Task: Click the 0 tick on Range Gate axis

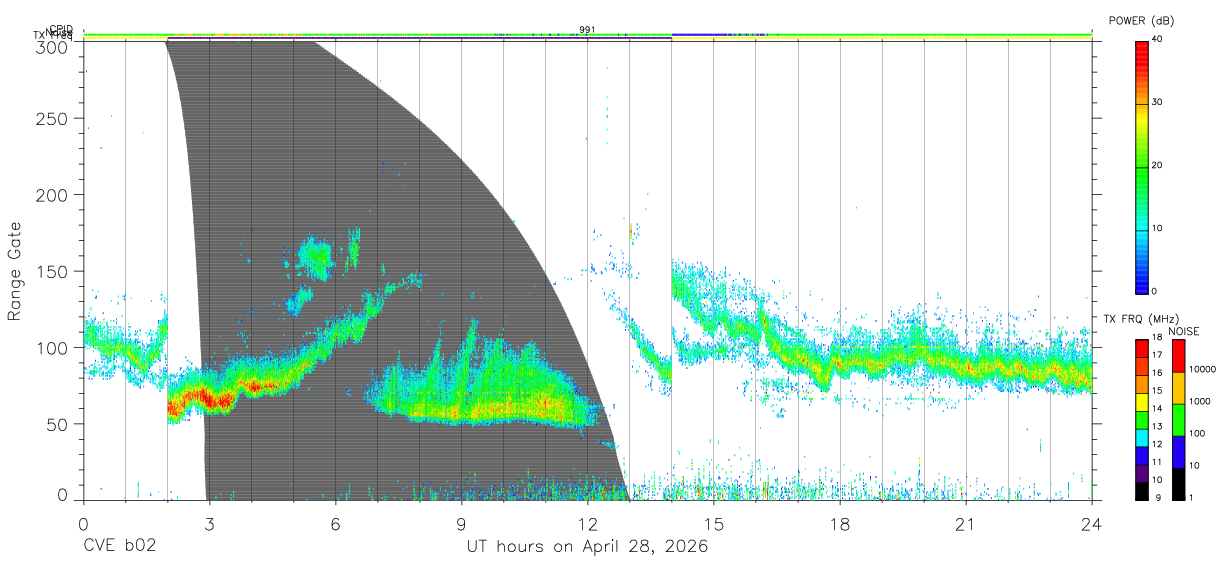Action: pyautogui.click(x=63, y=495)
